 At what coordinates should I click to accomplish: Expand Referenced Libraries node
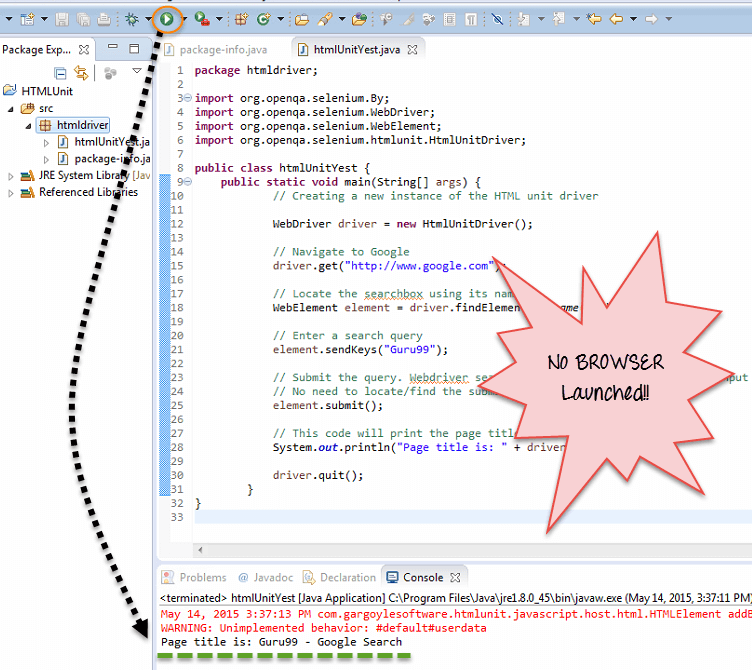pos(11,193)
